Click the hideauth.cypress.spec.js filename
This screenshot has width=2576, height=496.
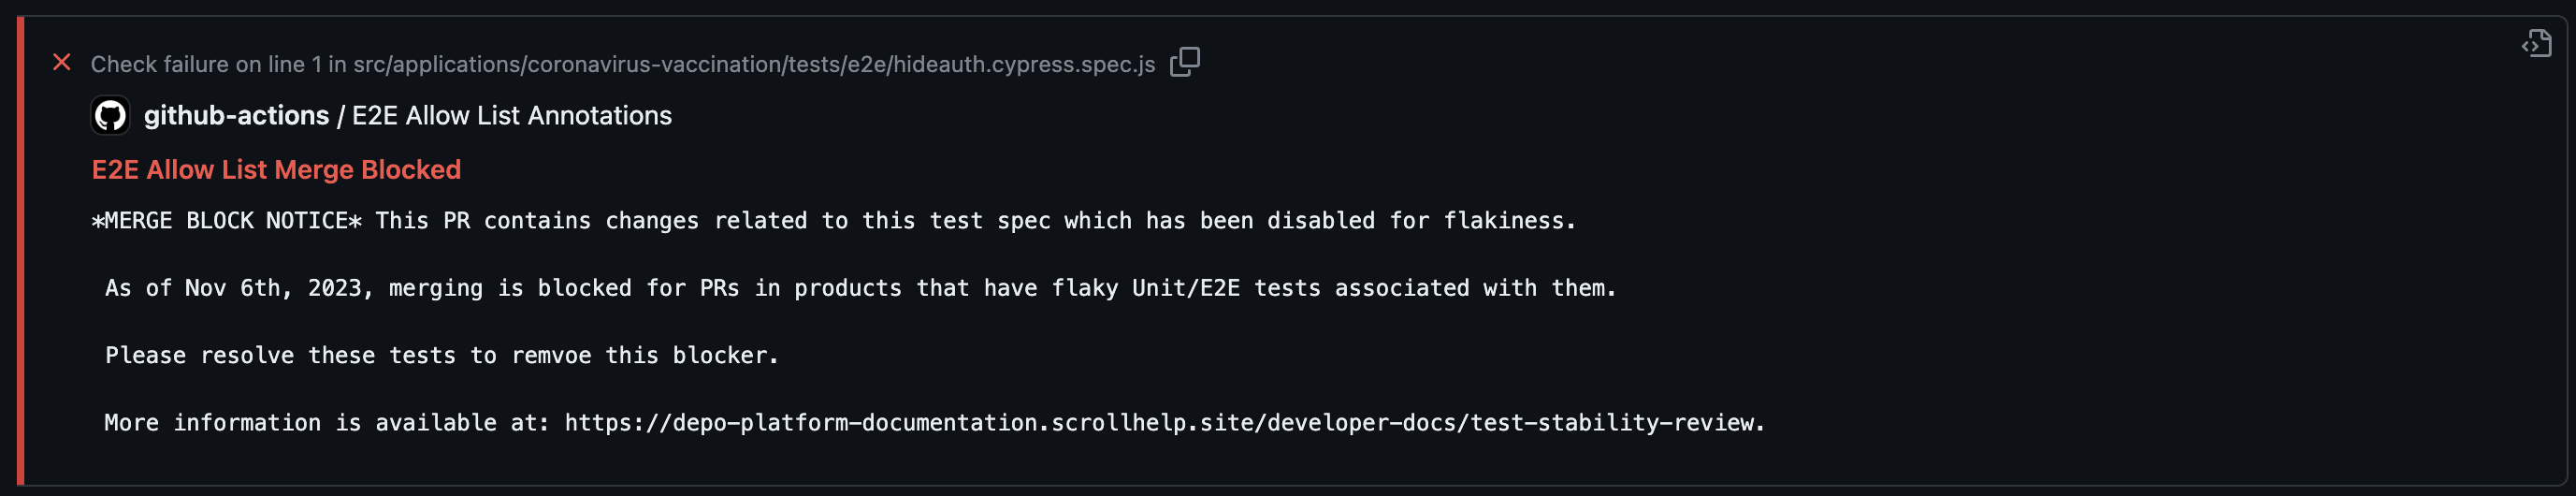coord(1023,65)
